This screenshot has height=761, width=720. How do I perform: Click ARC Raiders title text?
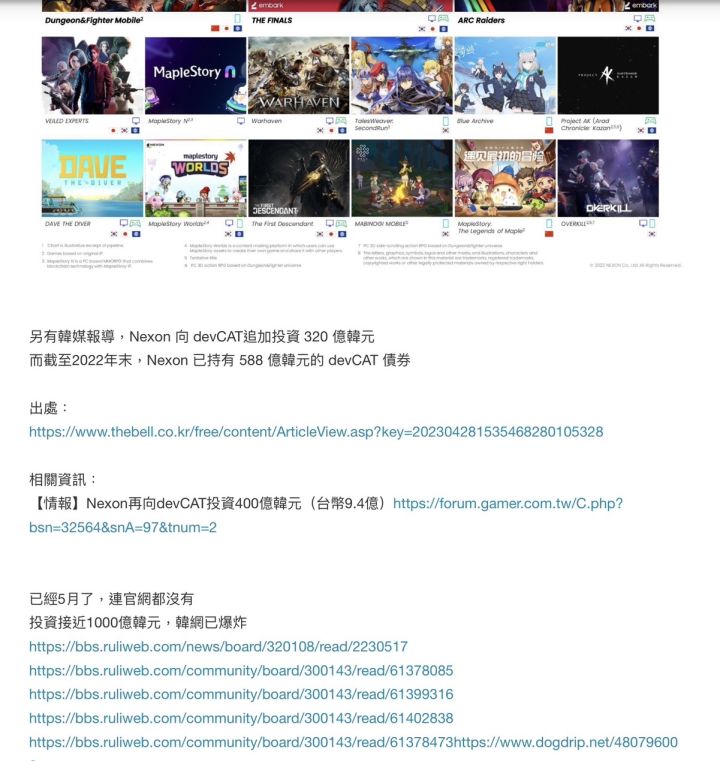[x=481, y=20]
